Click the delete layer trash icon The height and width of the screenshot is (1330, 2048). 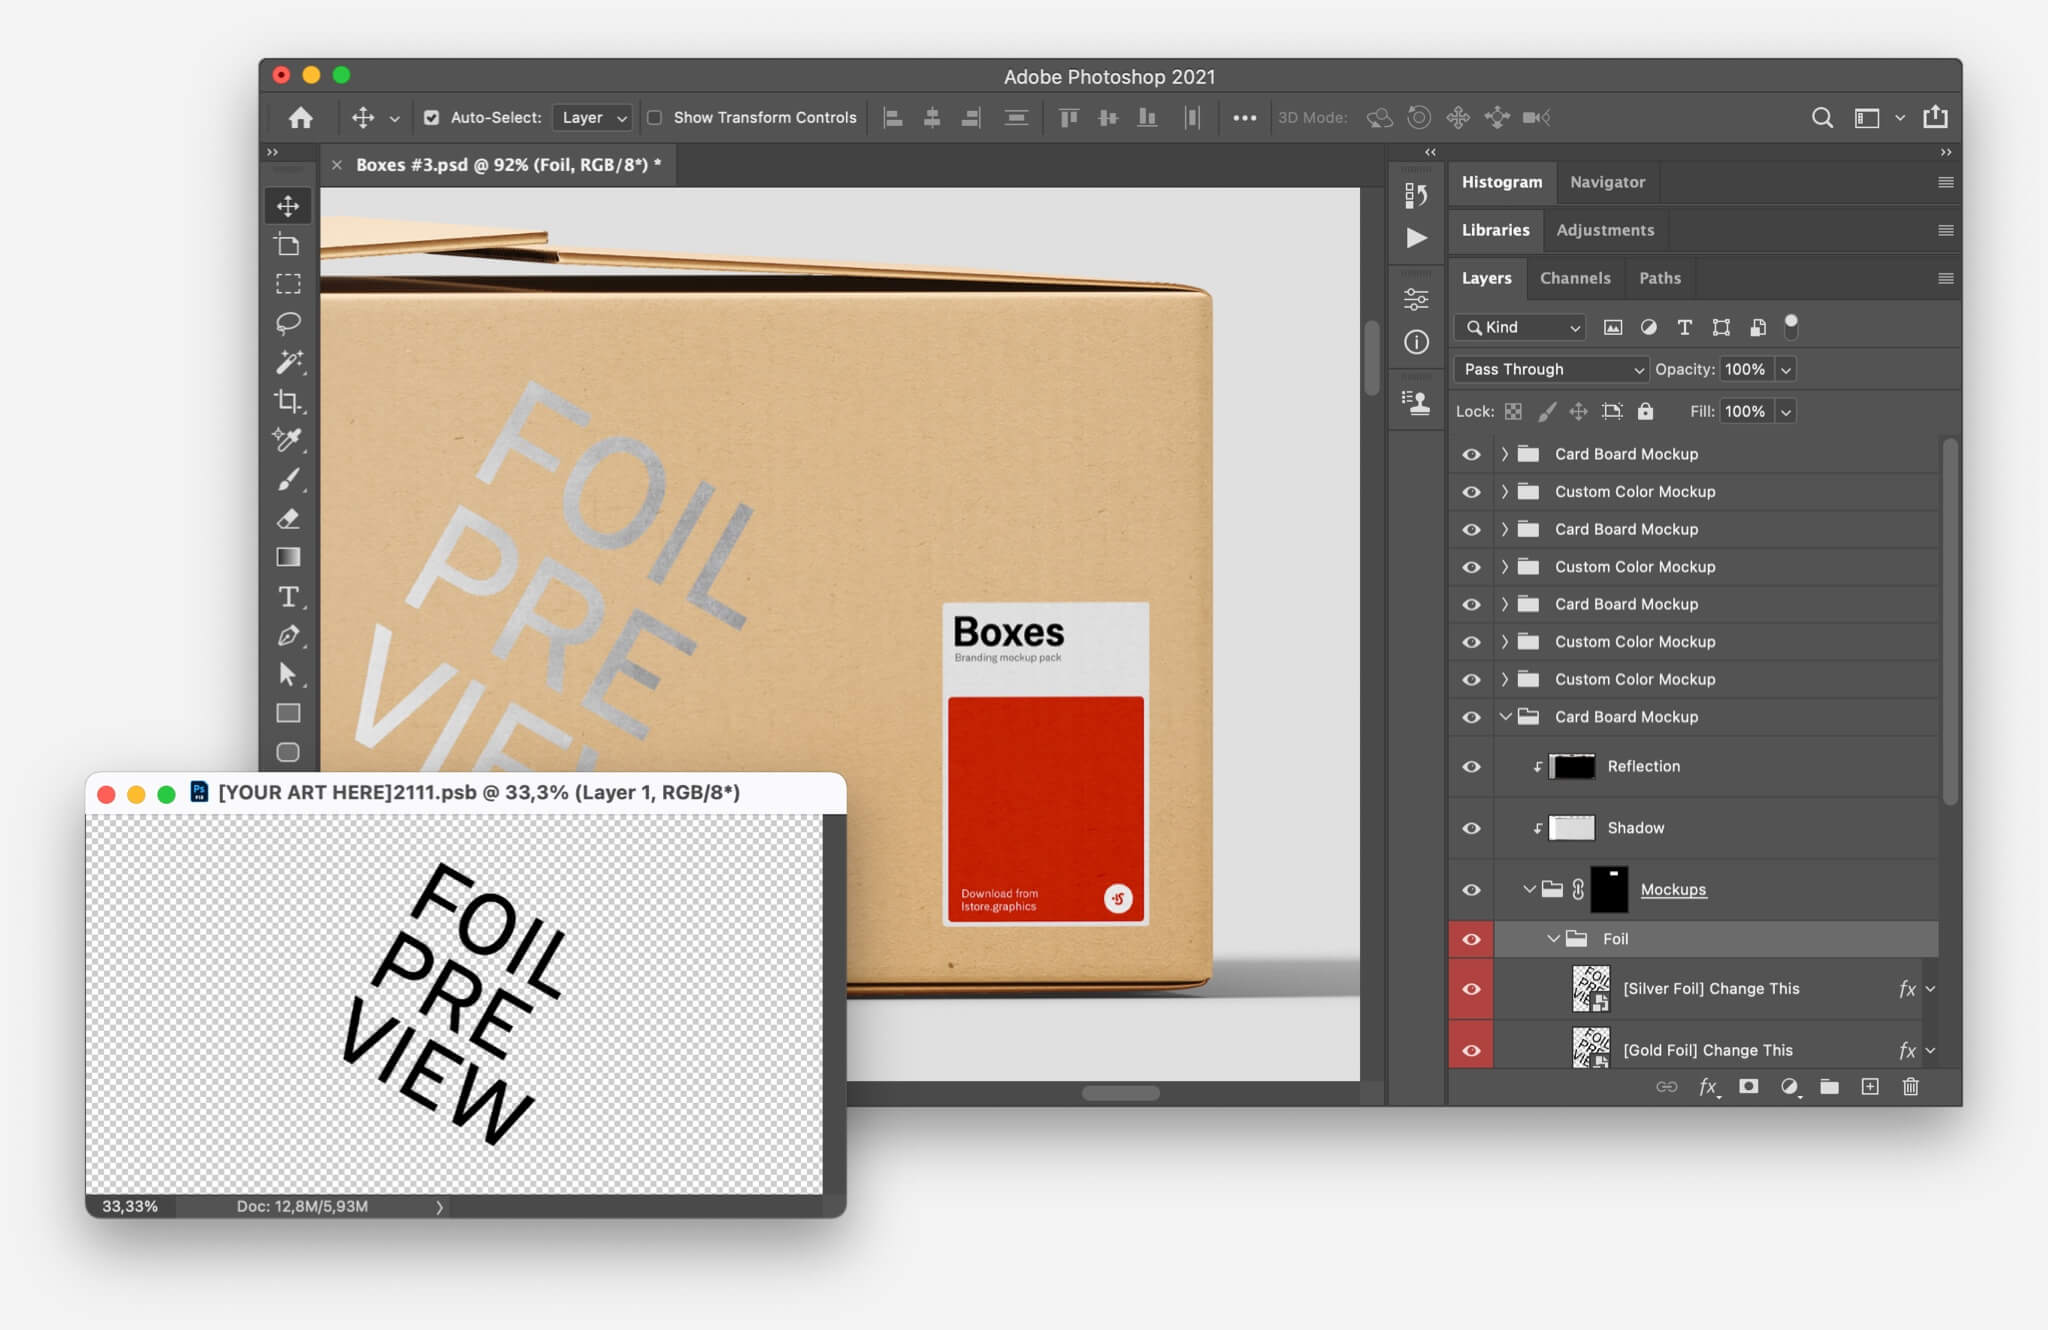[1910, 1086]
